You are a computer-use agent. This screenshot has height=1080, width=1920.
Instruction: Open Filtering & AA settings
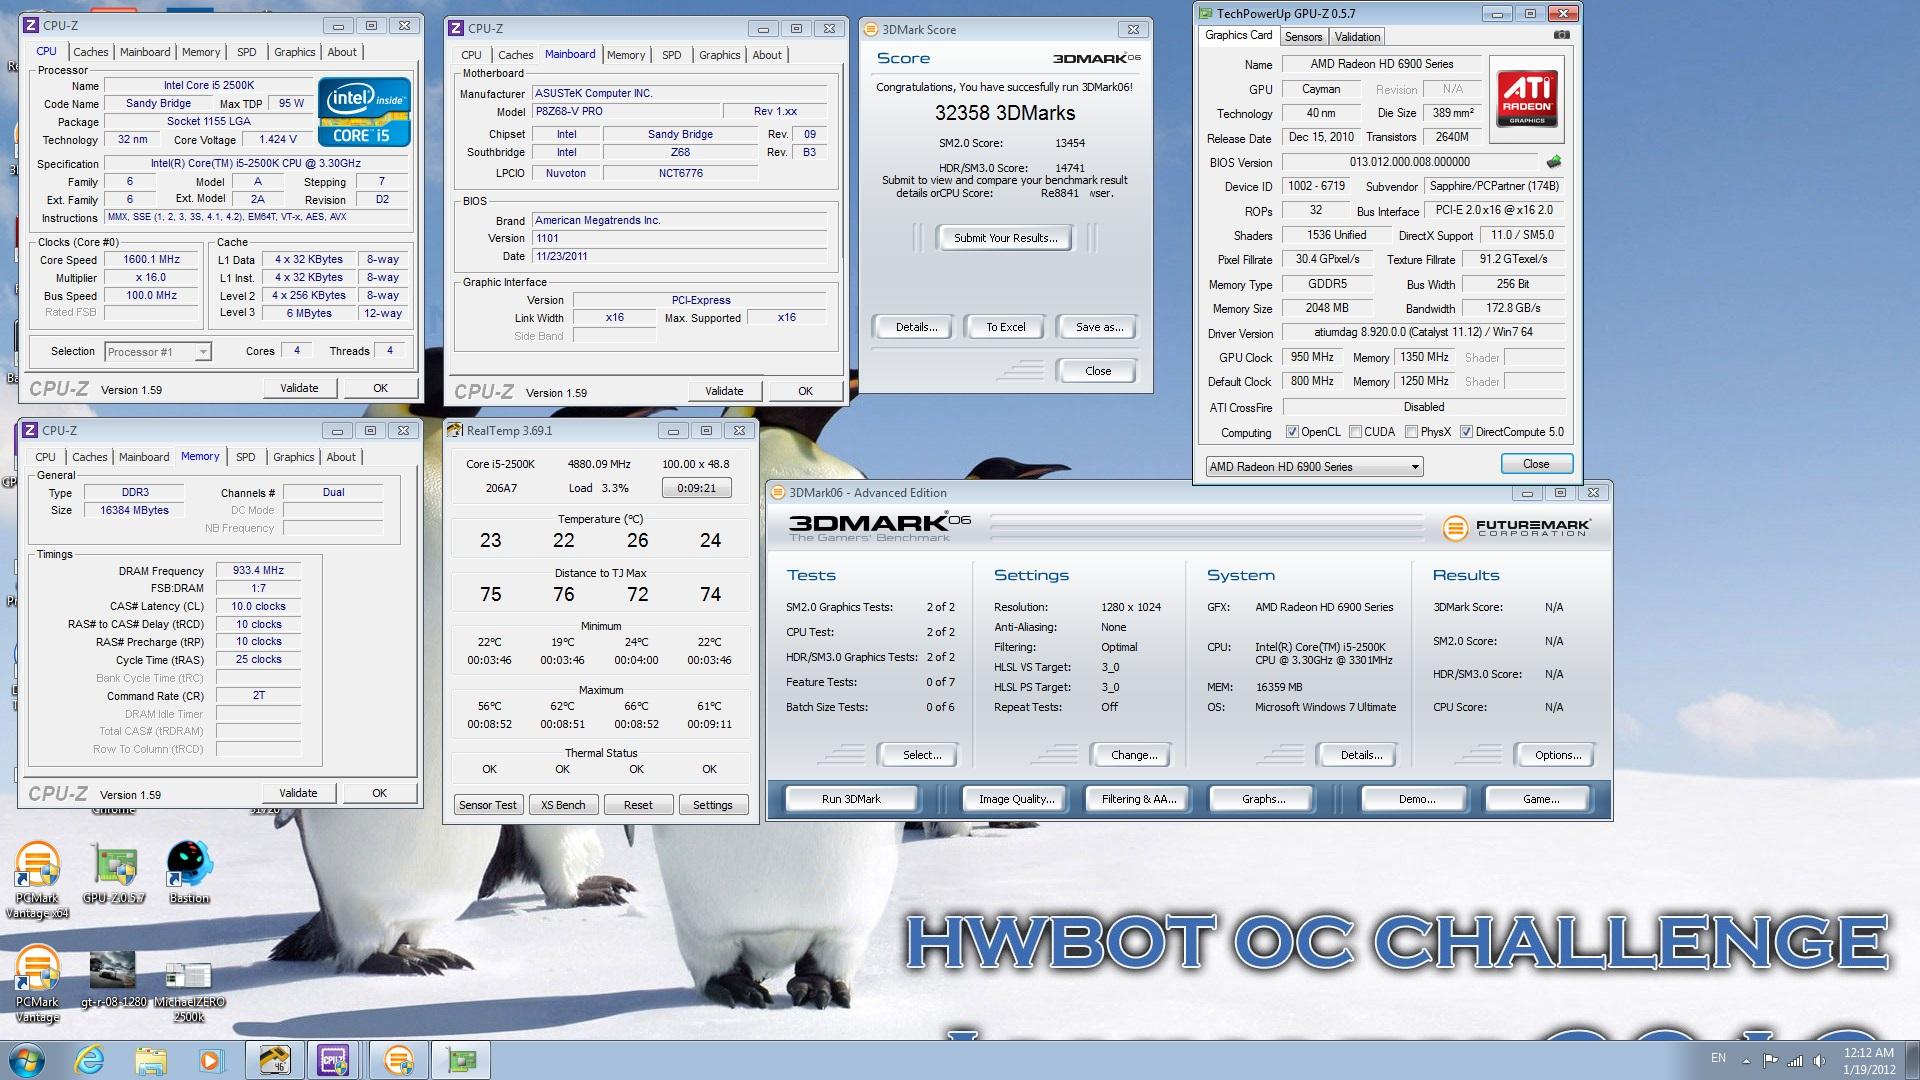tap(1139, 799)
